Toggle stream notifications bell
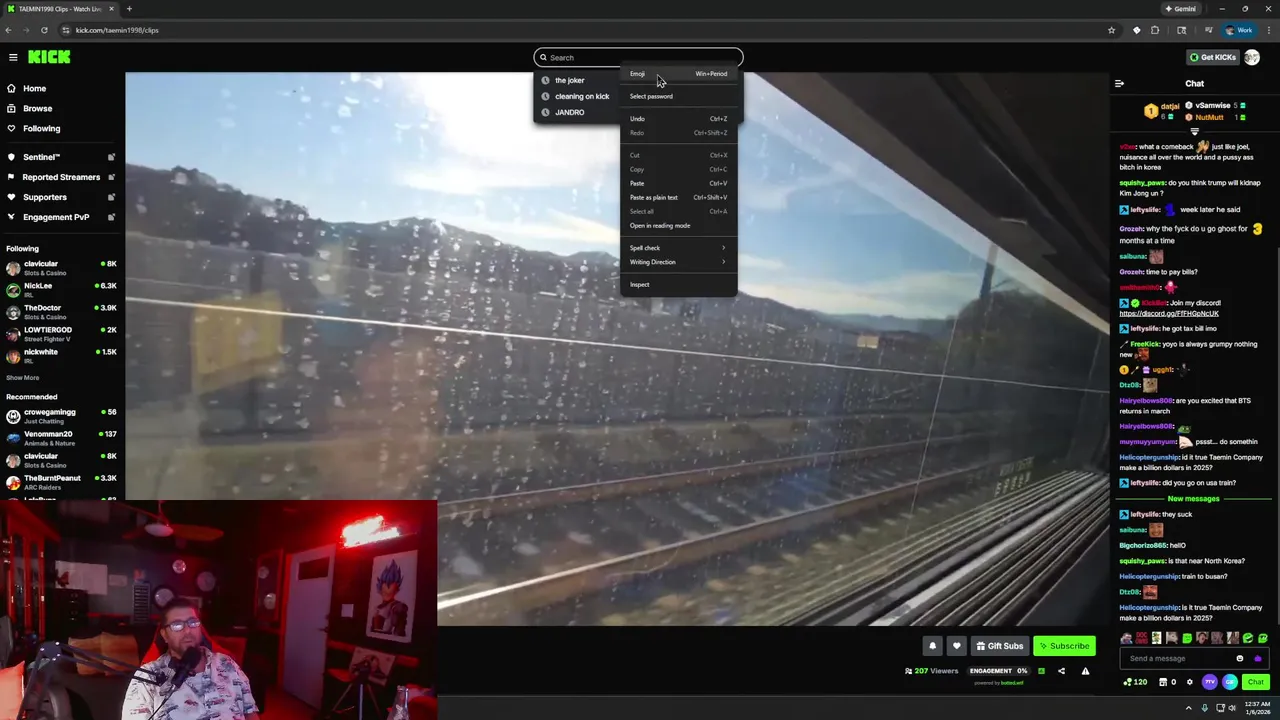Image resolution: width=1280 pixels, height=720 pixels. point(932,646)
